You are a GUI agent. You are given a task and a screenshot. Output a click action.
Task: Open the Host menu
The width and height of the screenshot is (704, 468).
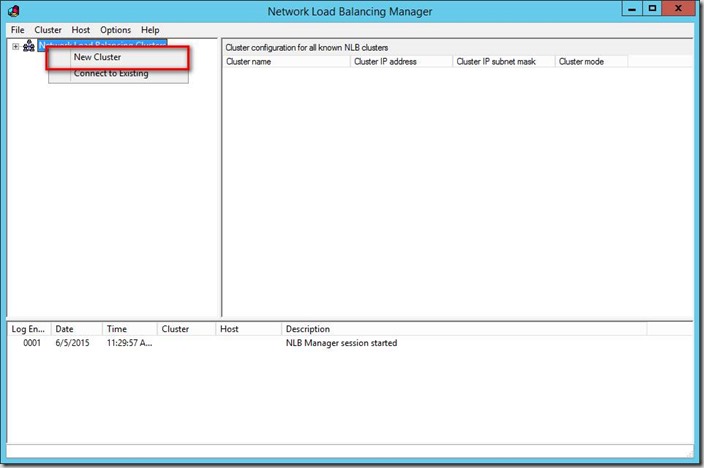[81, 30]
